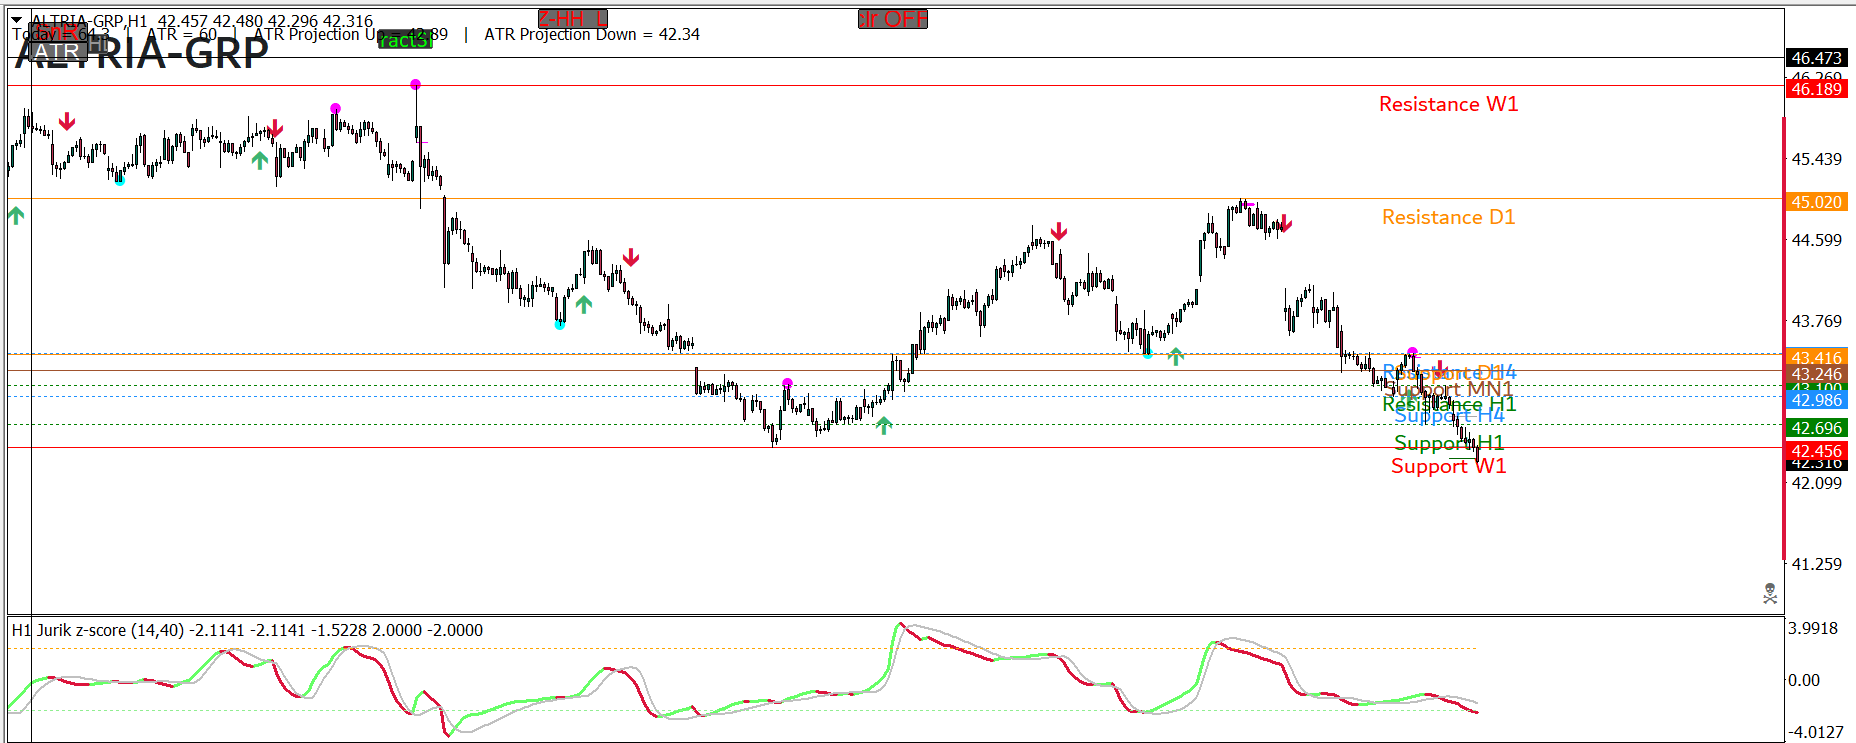Click the ALTRIA-GRP,H1 chart title text

[x=90, y=21]
